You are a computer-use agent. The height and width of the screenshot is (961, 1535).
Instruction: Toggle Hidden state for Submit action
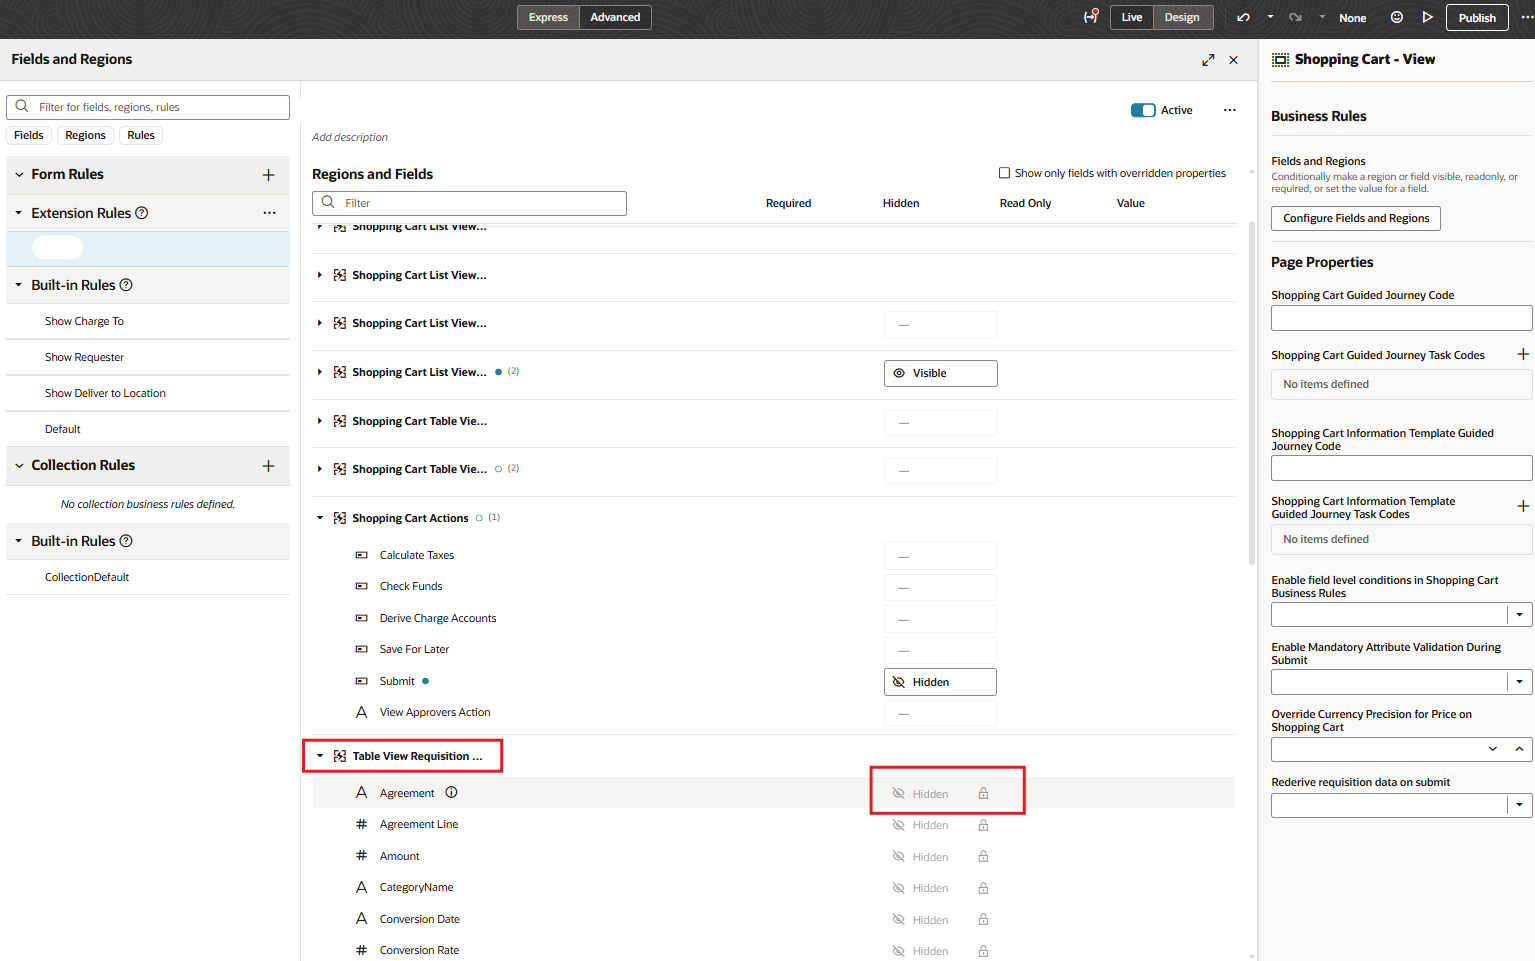pyautogui.click(x=940, y=682)
